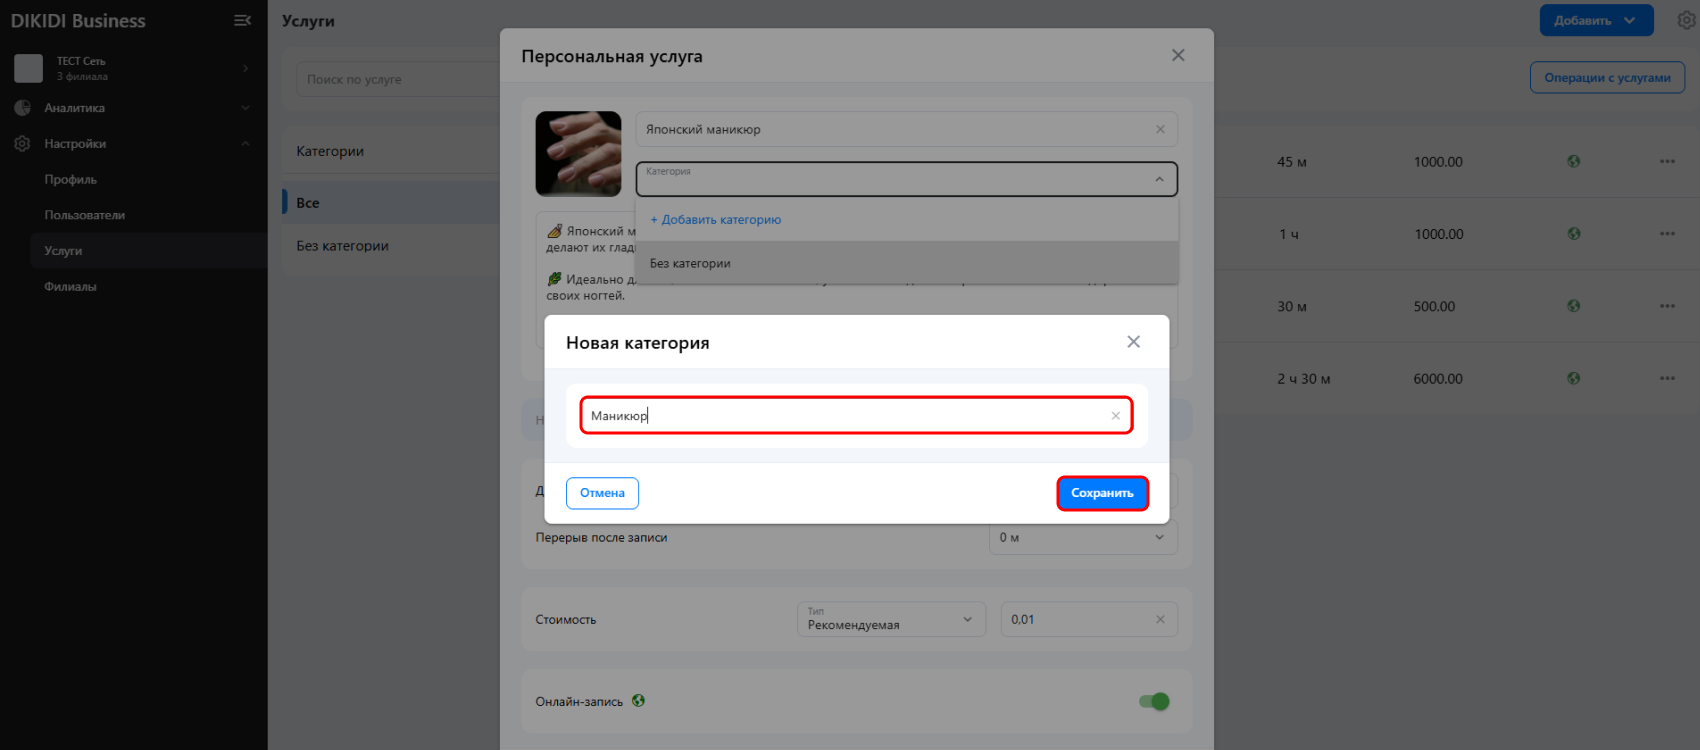Toggle the Онлайн-запись switch
Screen dimensions: 1700x750
(x=1154, y=702)
